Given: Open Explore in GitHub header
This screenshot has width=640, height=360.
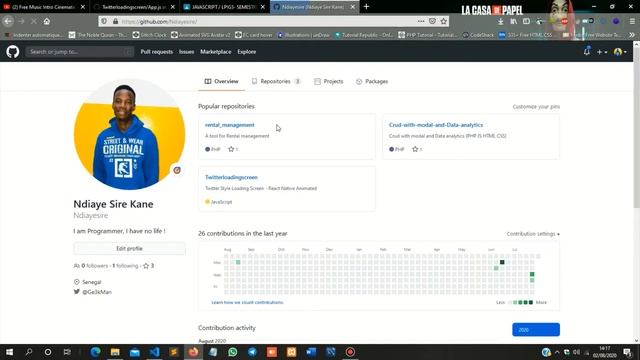Looking at the screenshot, I should click(x=247, y=52).
